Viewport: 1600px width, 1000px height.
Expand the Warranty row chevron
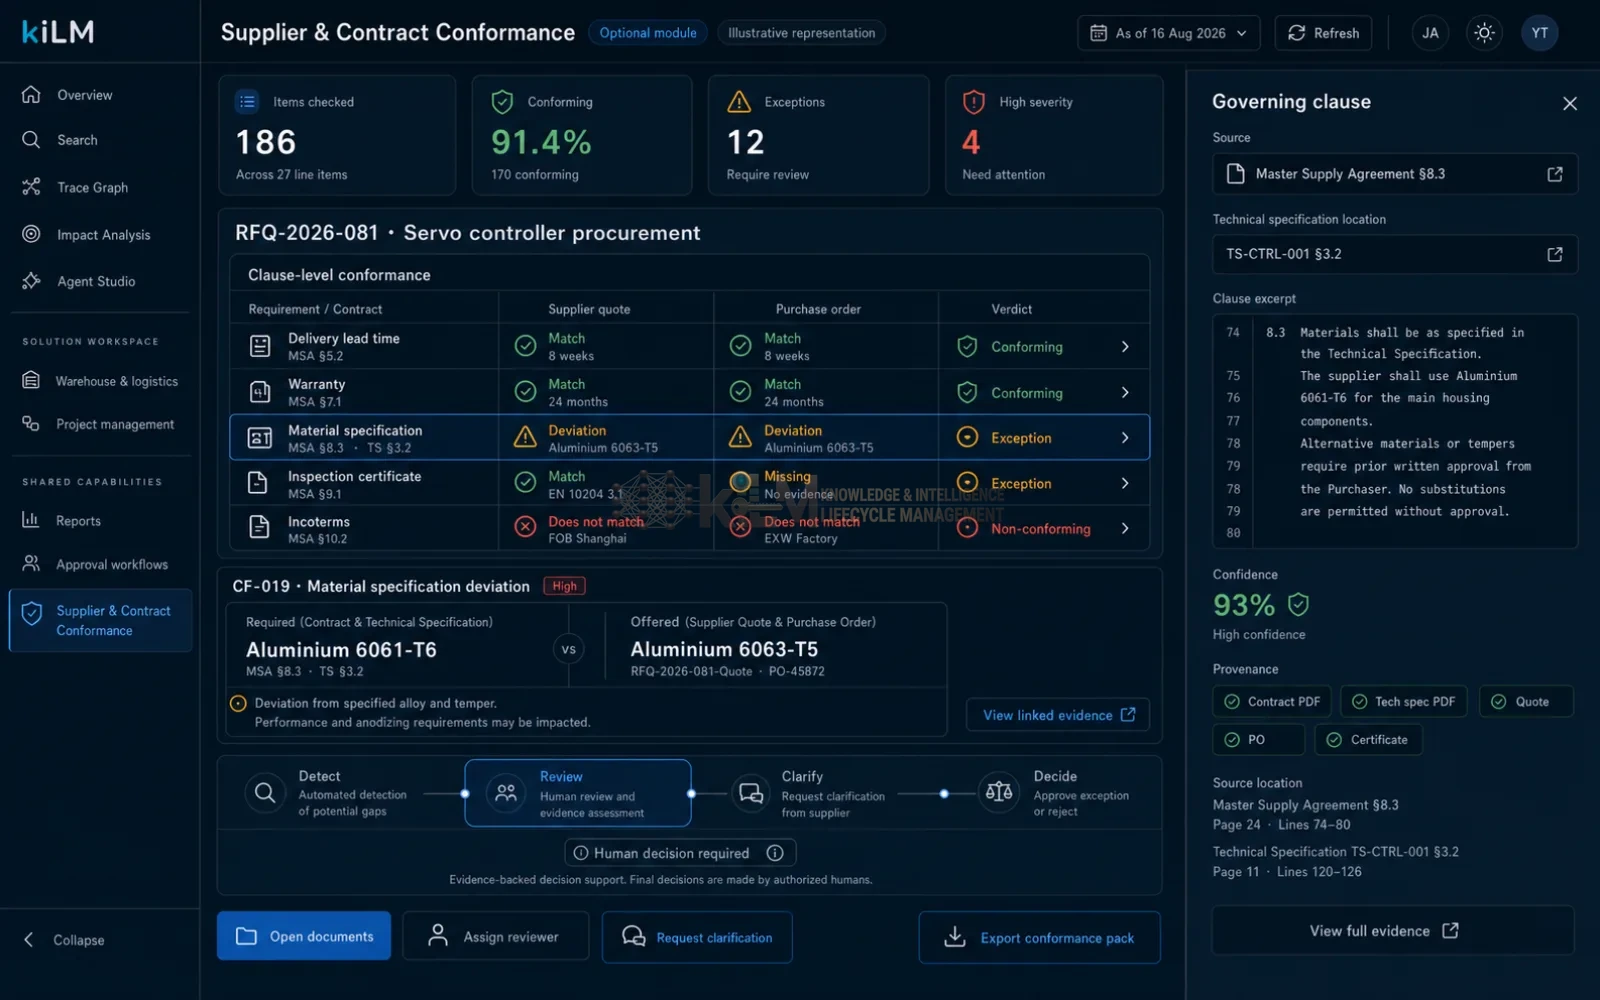[x=1125, y=393]
